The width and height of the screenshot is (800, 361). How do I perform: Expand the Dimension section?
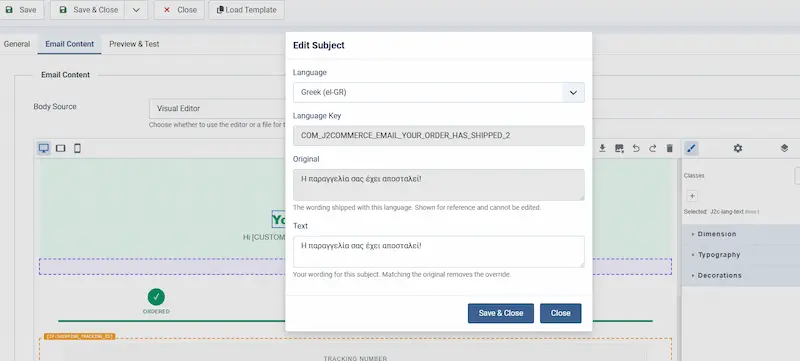[741, 234]
